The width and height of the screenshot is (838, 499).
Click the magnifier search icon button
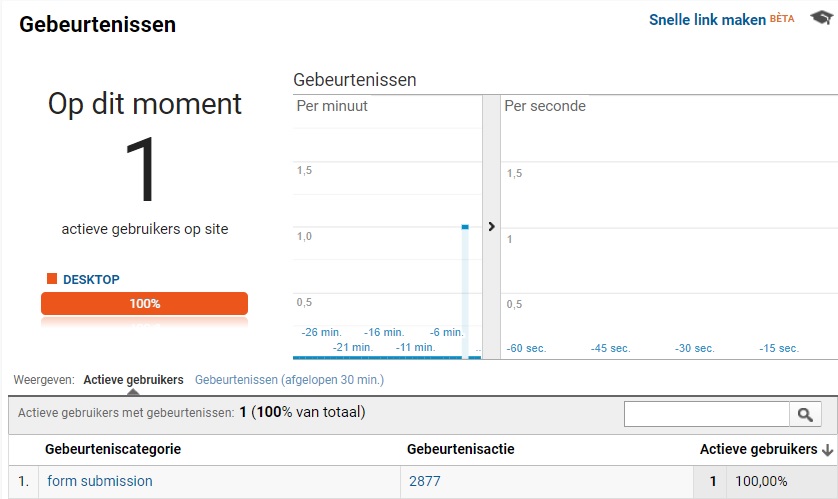pos(805,414)
